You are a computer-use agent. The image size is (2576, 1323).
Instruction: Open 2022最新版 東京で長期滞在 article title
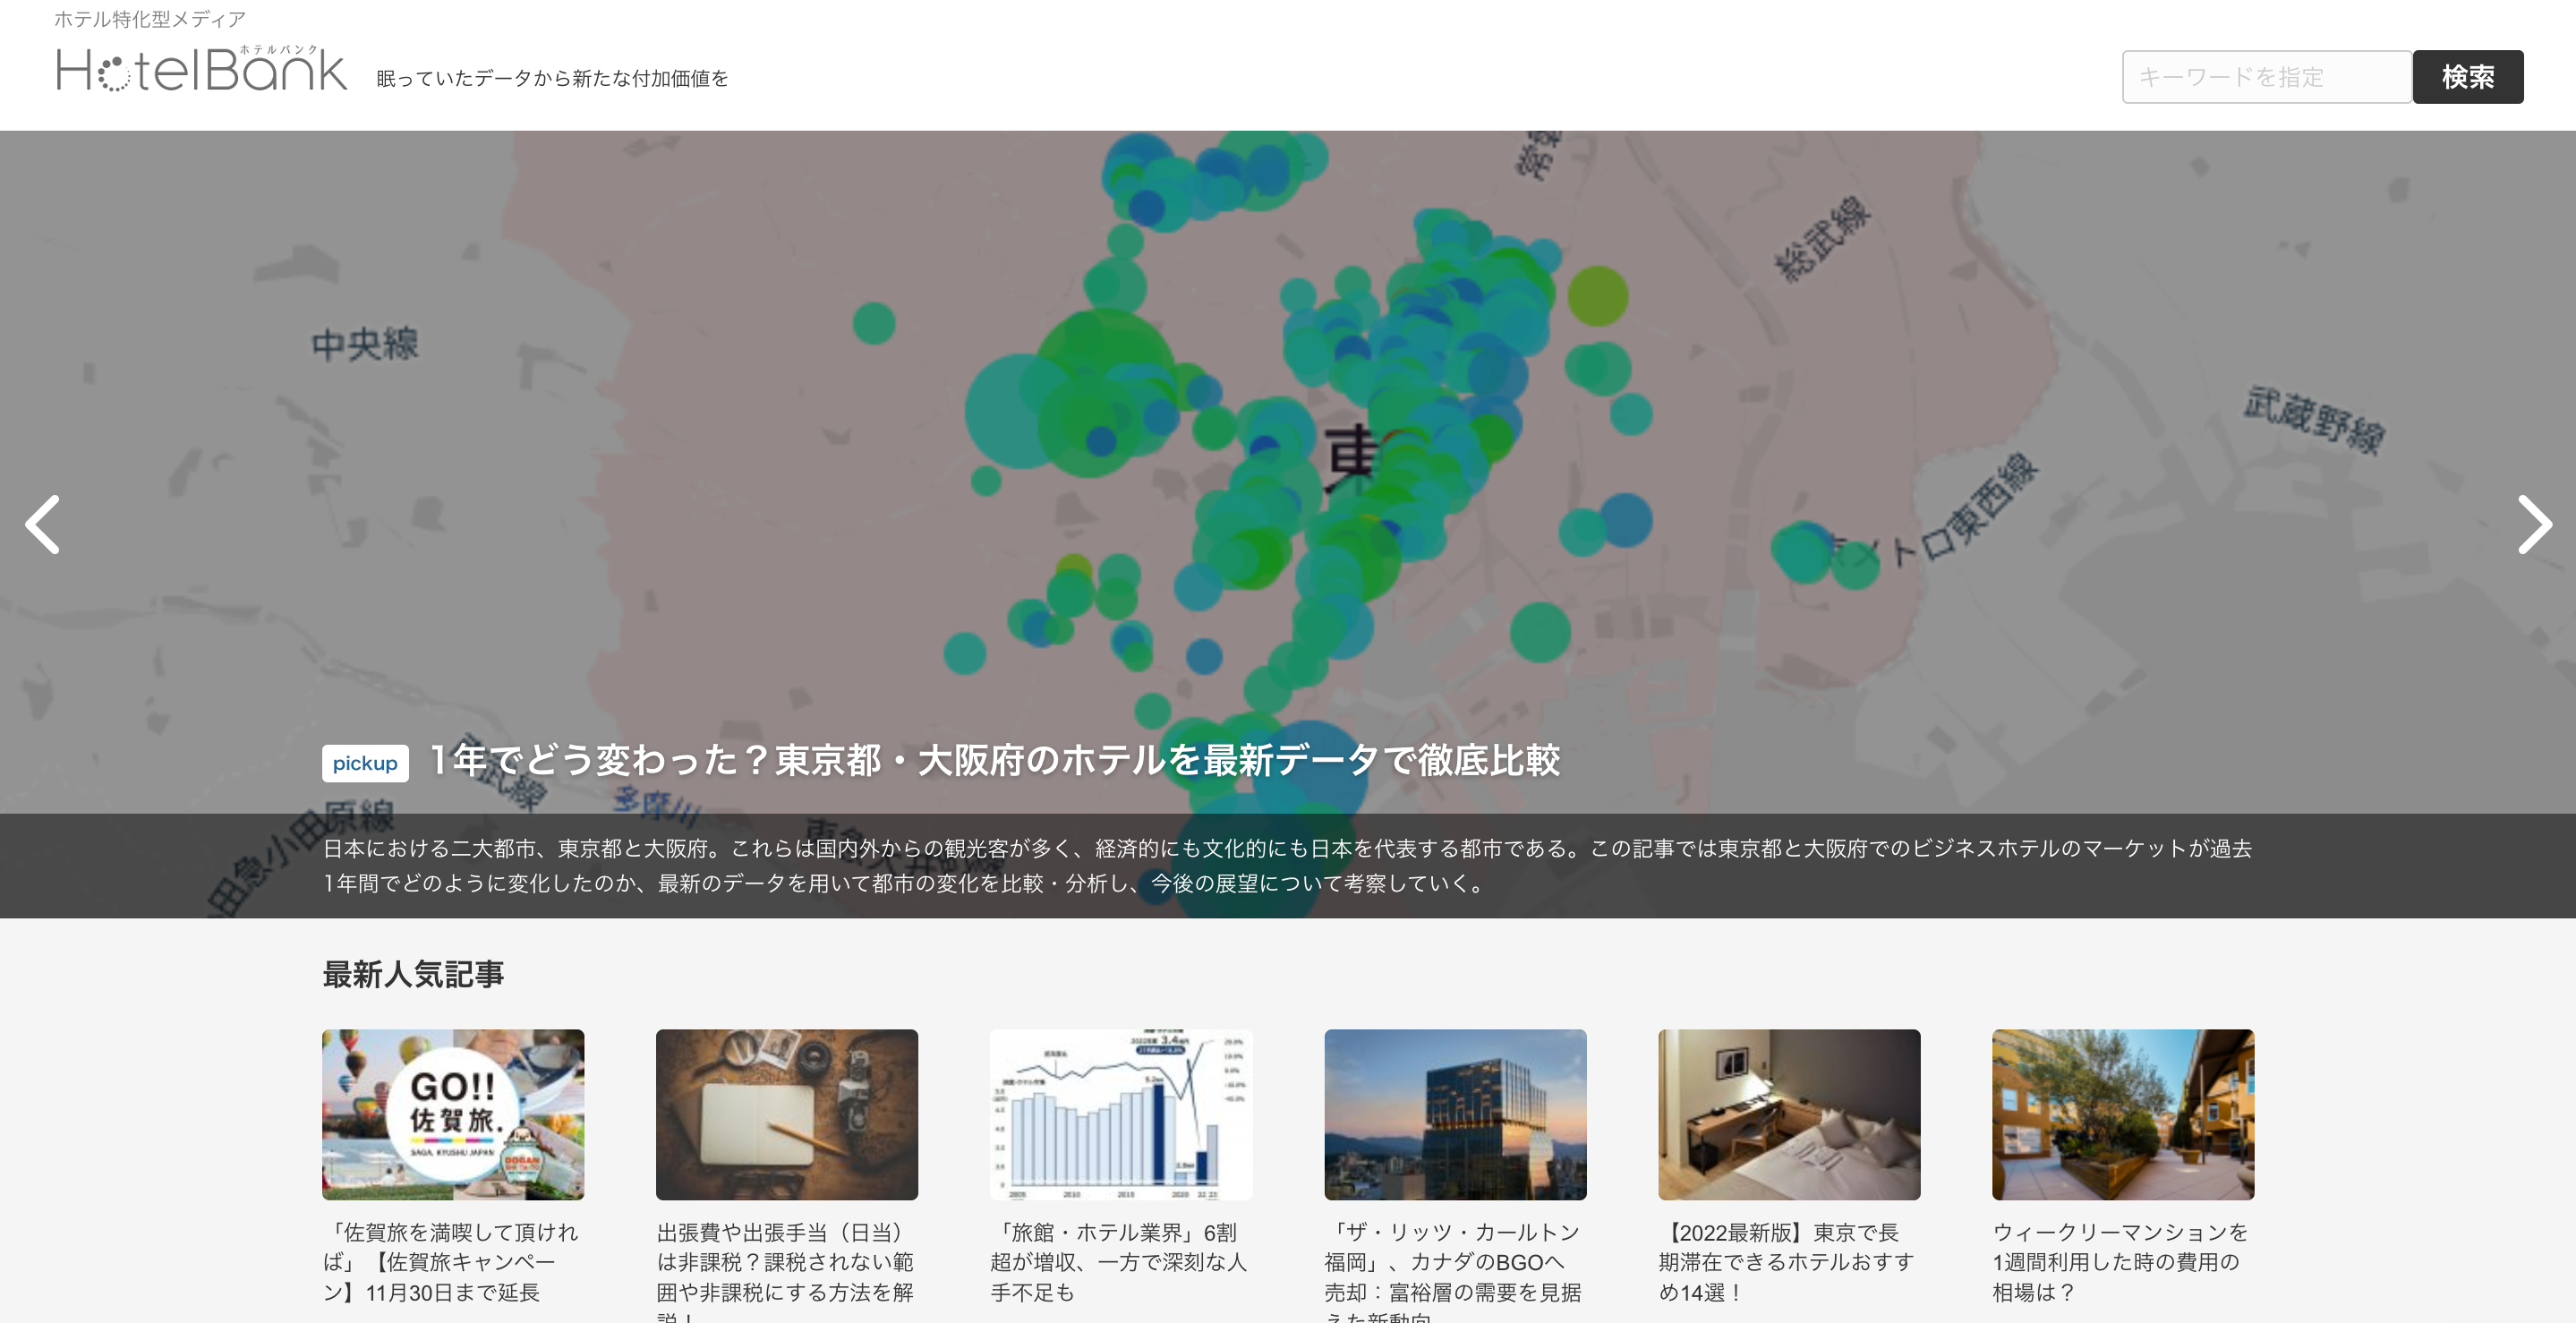[x=1786, y=1262]
